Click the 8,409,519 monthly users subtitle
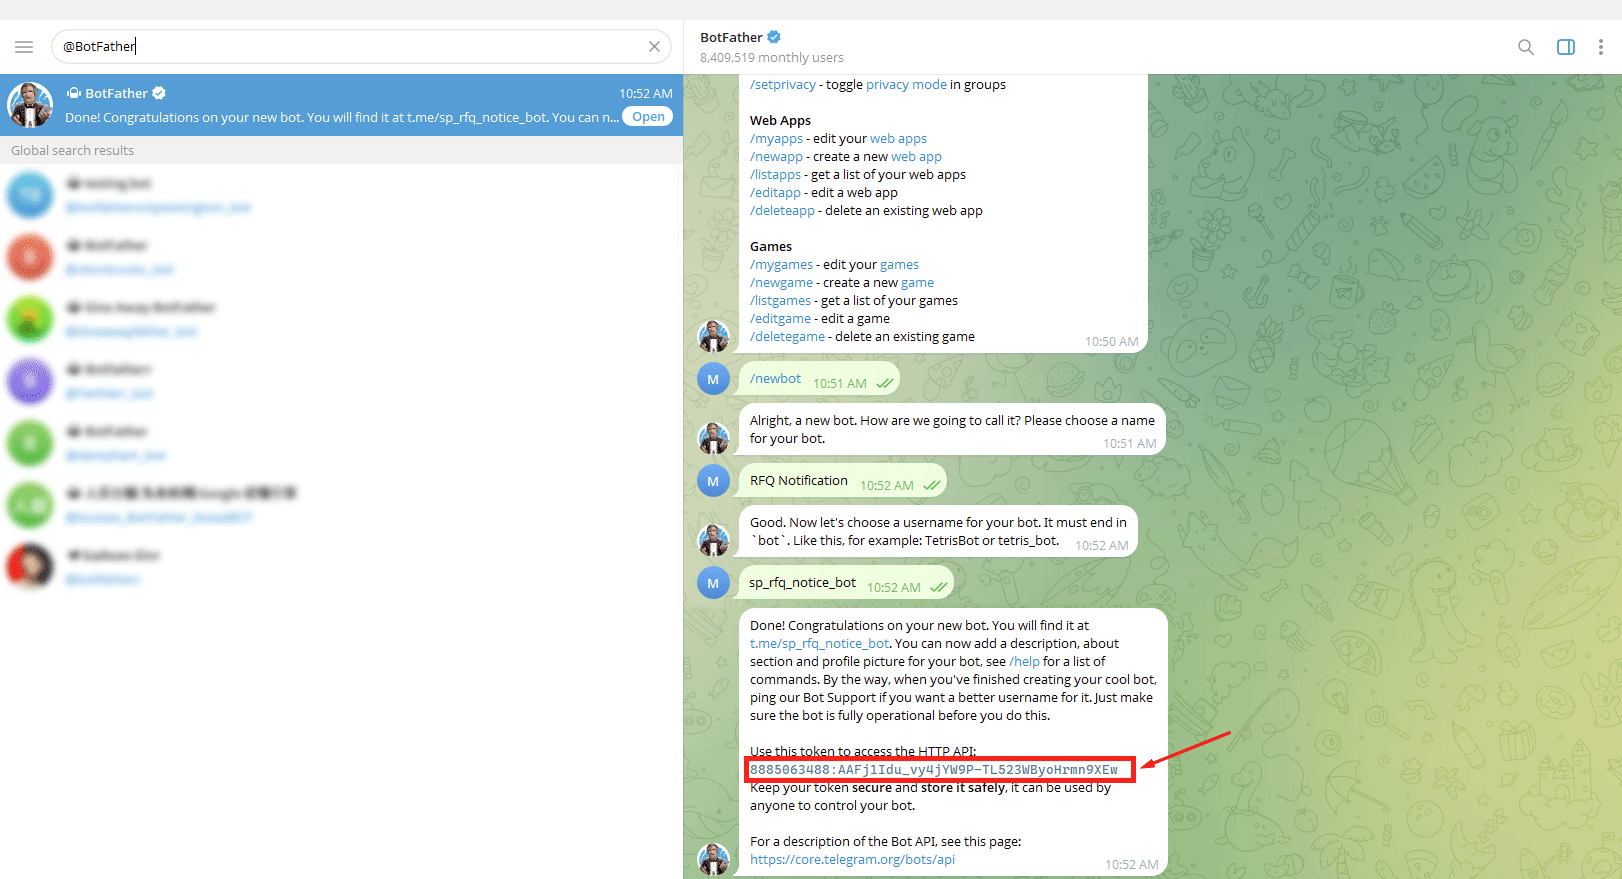Viewport: 1622px width, 879px height. pos(771,58)
